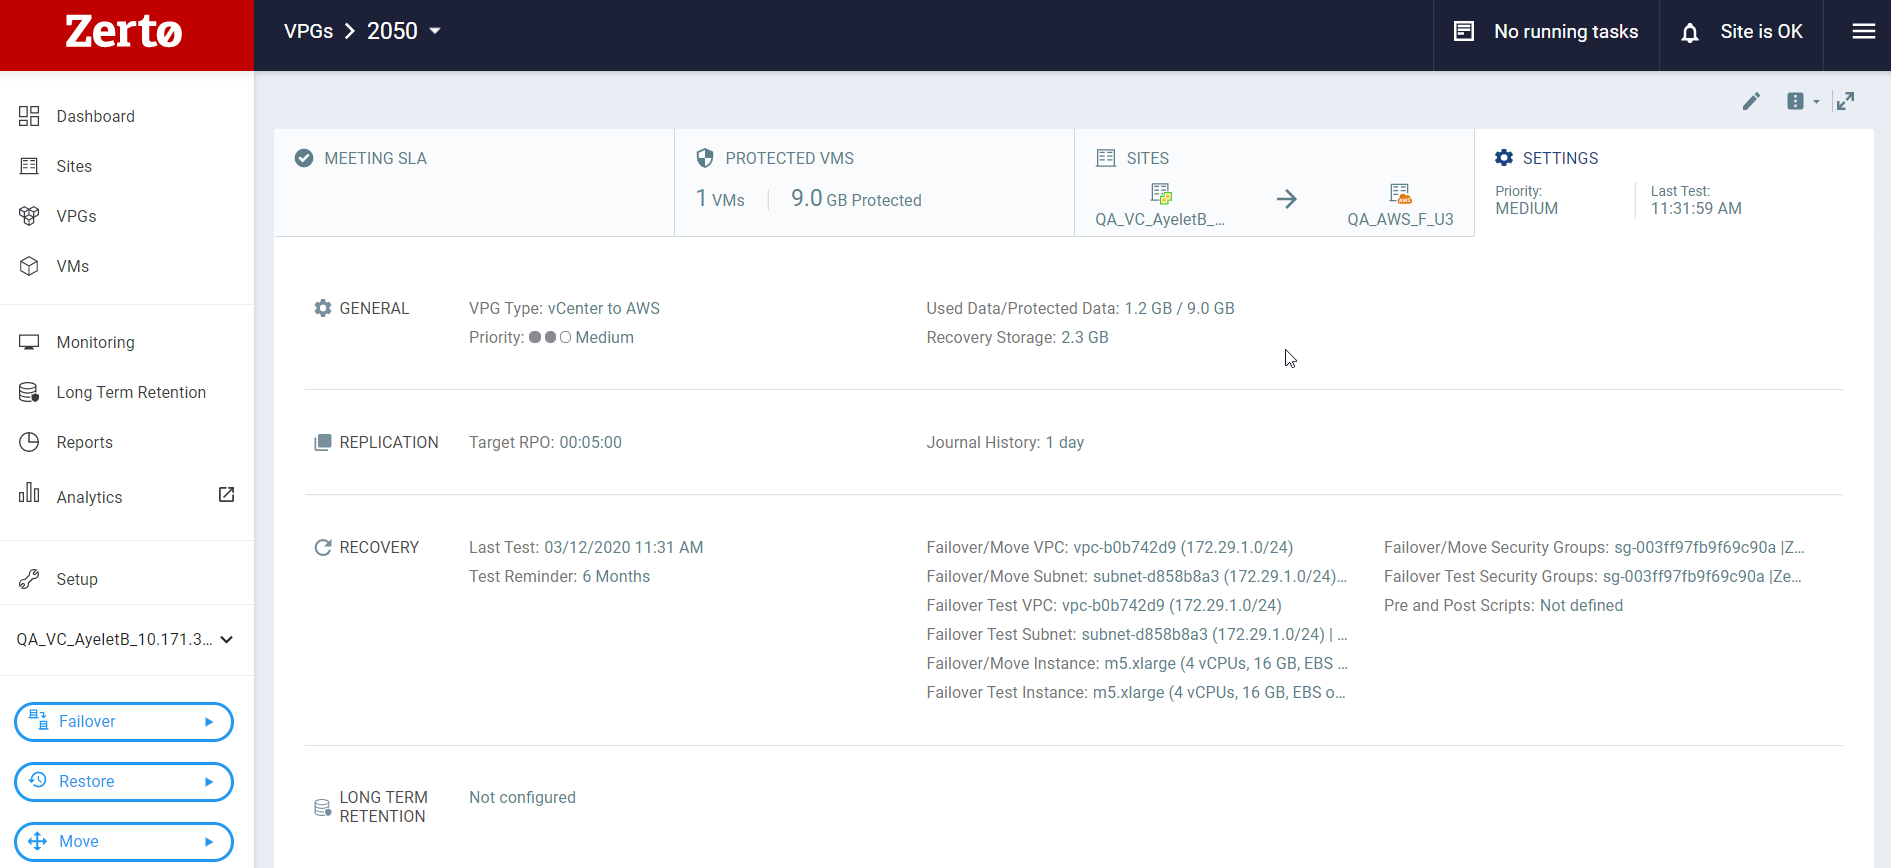Open the hamburger menu
The width and height of the screenshot is (1891, 868).
1864,32
